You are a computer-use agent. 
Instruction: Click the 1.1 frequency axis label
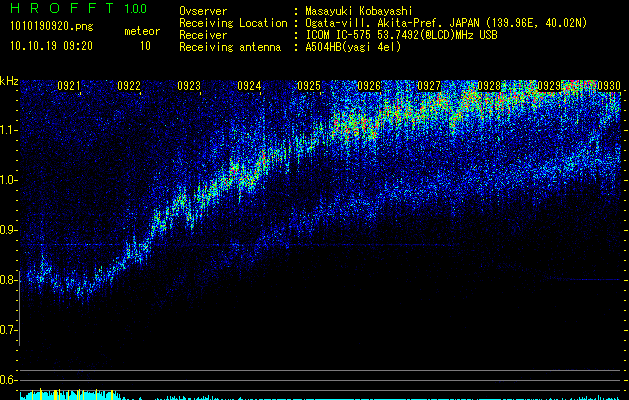click(x=8, y=130)
